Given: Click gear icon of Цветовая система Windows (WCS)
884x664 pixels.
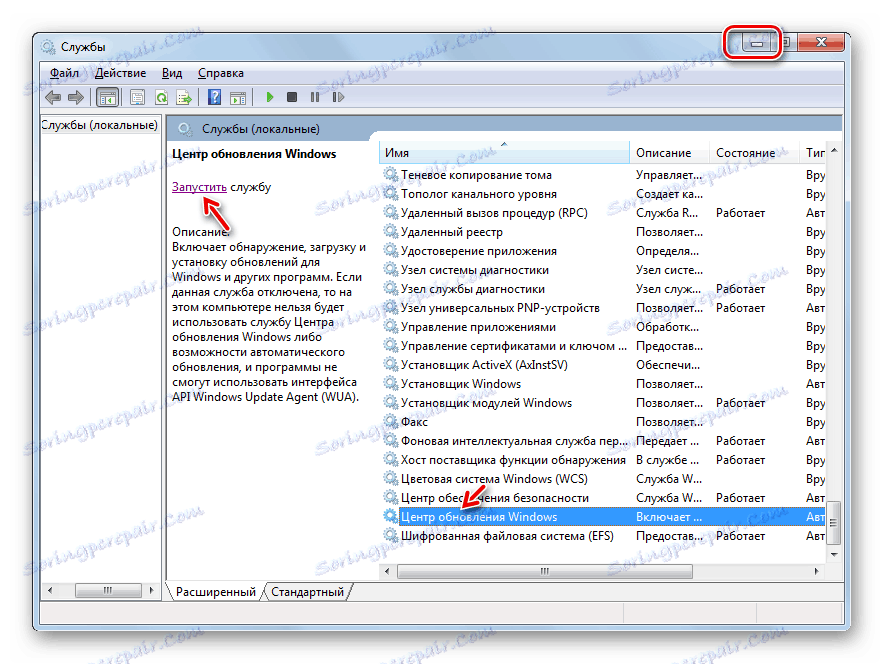Looking at the screenshot, I should pyautogui.click(x=391, y=478).
